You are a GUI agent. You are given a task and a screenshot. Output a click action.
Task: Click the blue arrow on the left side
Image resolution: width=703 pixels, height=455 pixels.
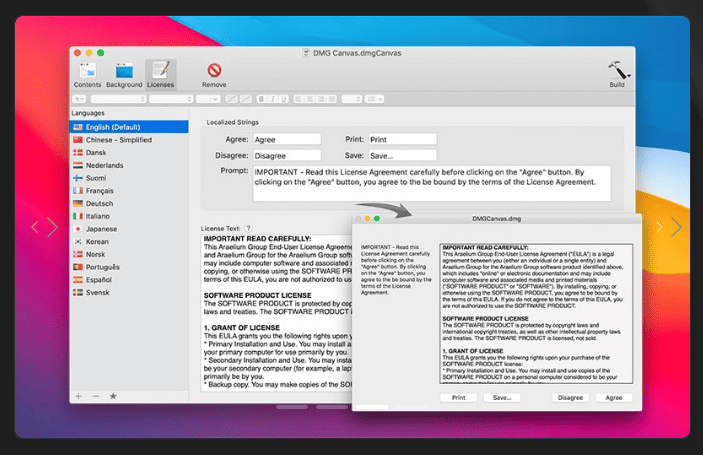(52, 227)
